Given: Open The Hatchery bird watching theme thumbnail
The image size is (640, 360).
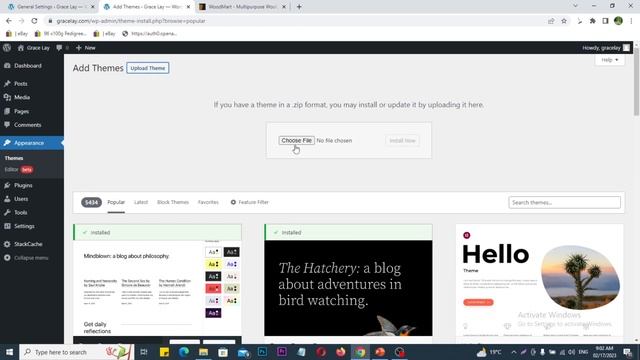Looking at the screenshot, I should coord(348,288).
